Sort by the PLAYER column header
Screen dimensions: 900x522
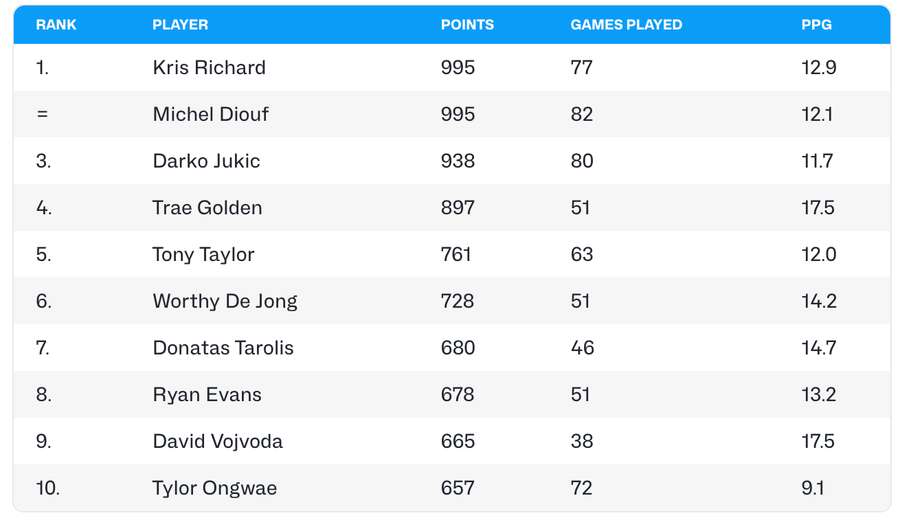[x=180, y=25]
